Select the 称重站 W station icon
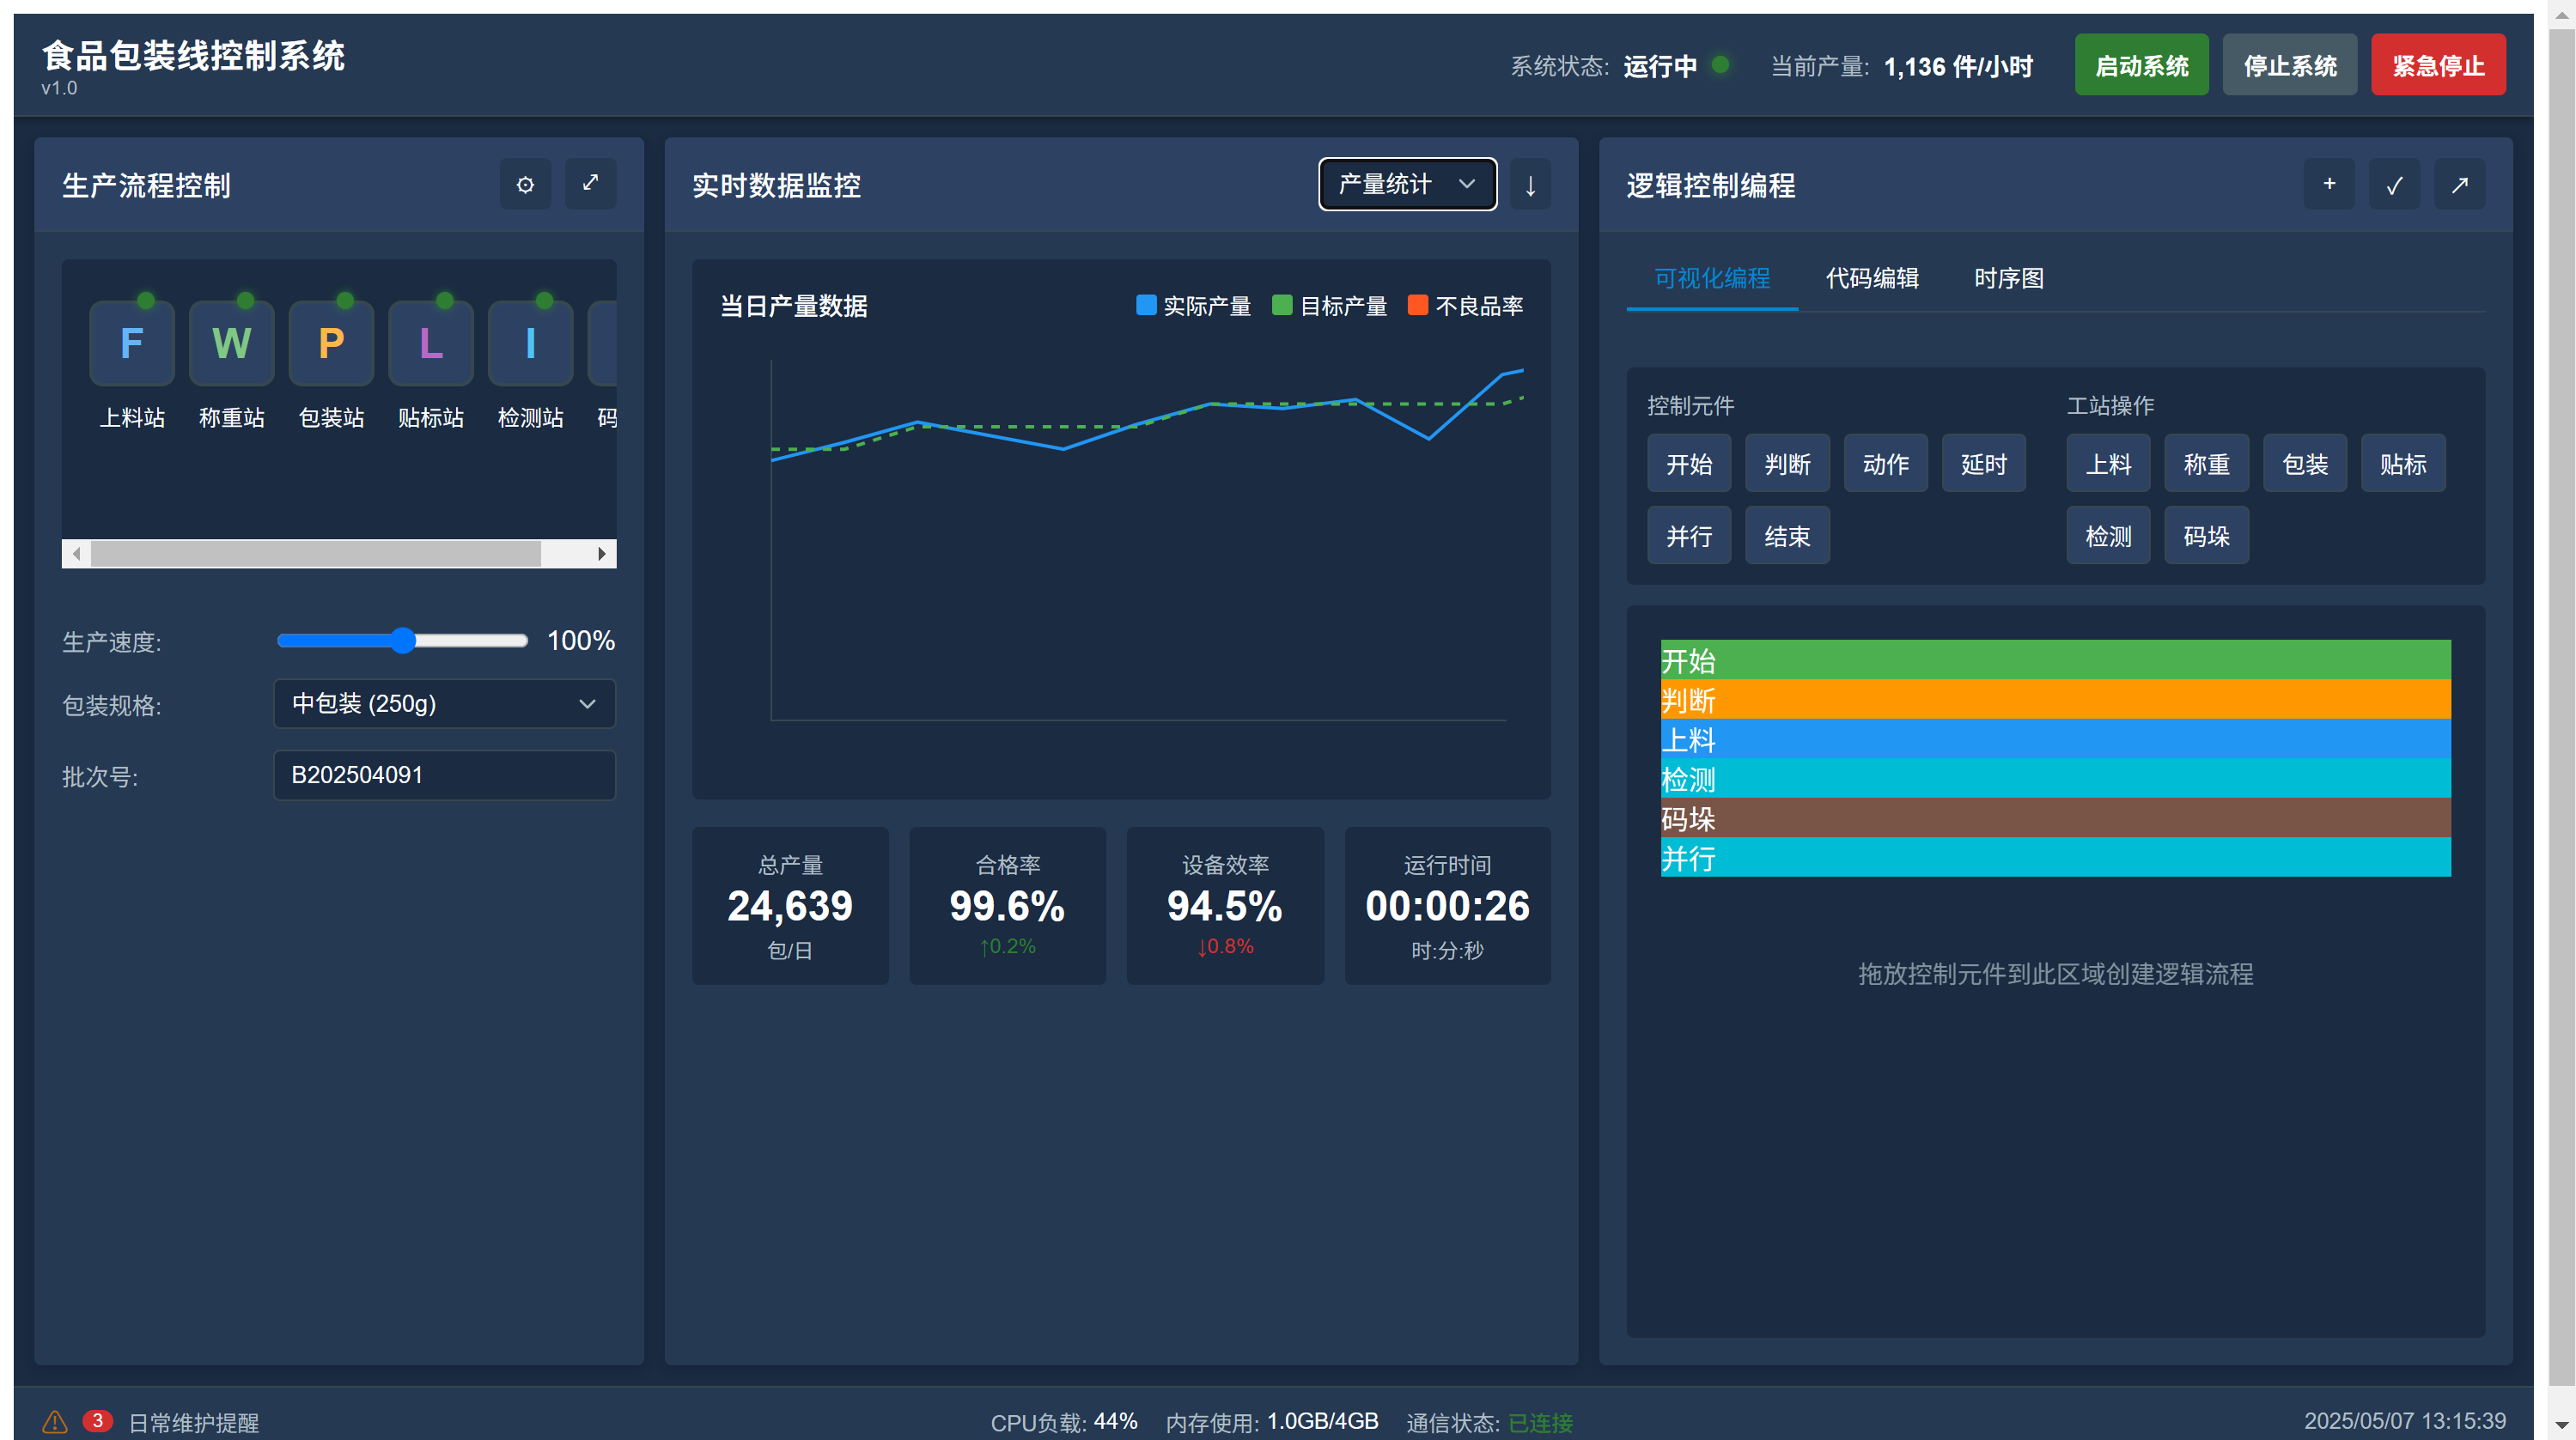Screen dimensions: 2576x1440 pos(231,343)
